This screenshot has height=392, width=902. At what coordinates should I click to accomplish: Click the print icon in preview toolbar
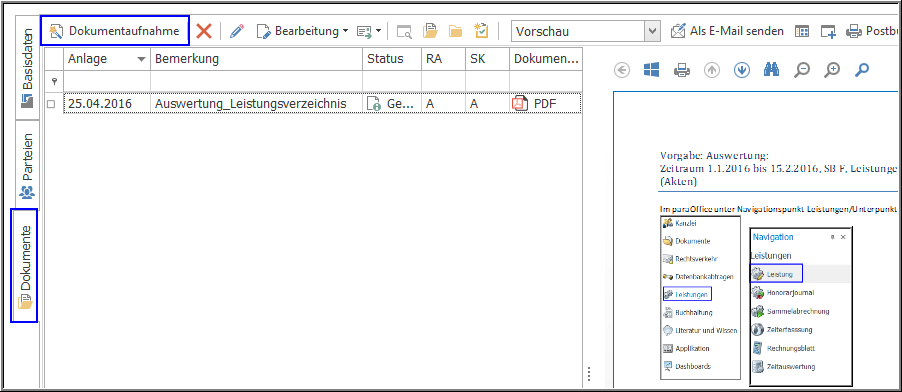point(682,70)
